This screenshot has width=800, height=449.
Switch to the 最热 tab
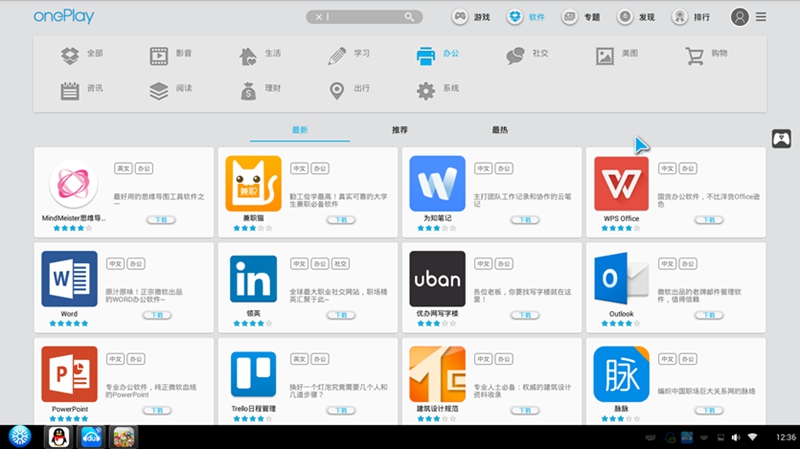pyautogui.click(x=499, y=130)
